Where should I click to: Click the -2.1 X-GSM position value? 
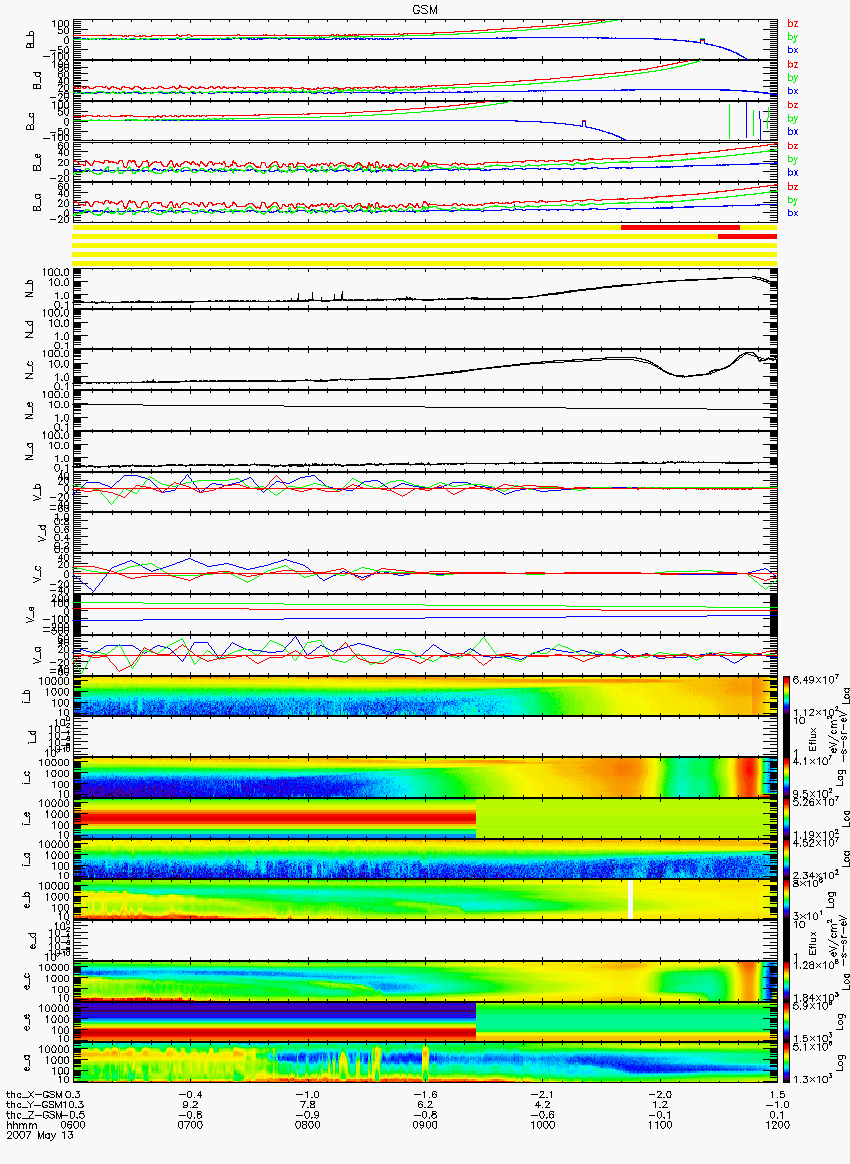click(x=543, y=1095)
